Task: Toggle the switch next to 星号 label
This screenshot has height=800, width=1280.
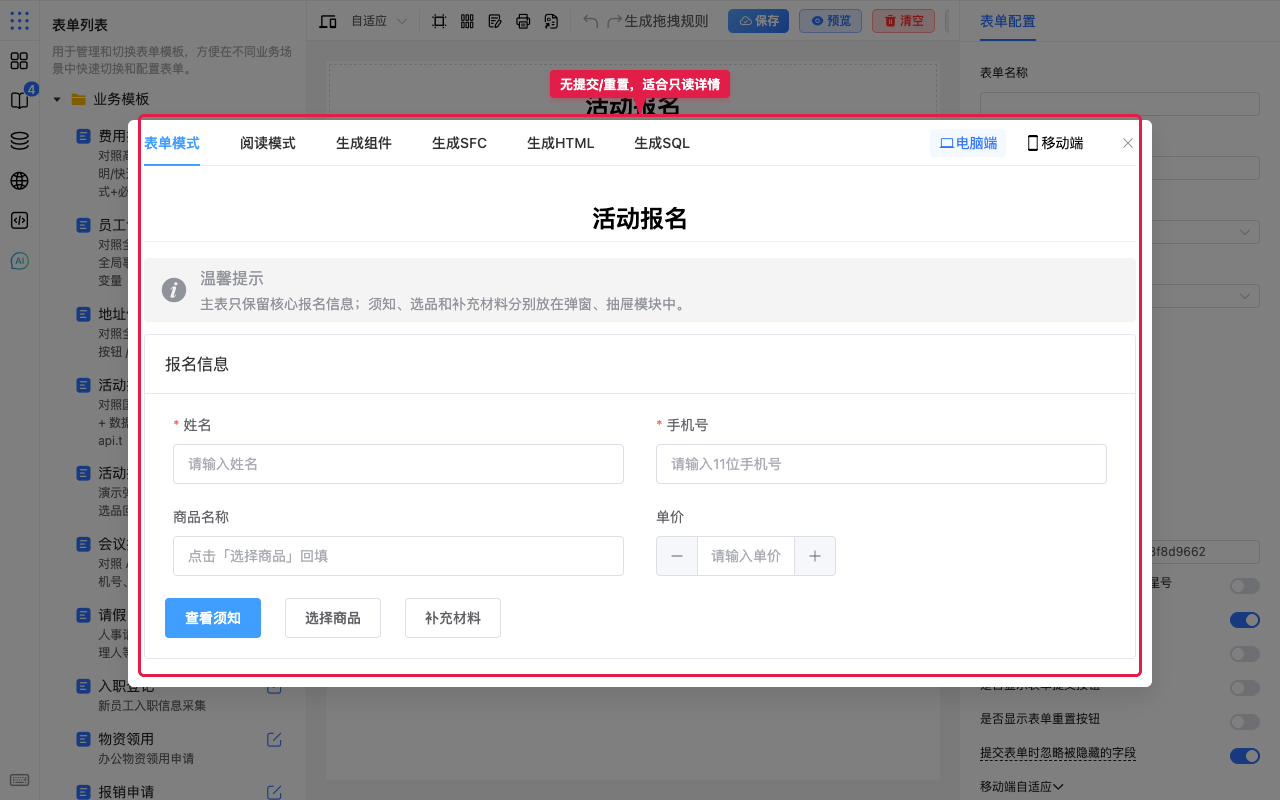Action: 1245,585
